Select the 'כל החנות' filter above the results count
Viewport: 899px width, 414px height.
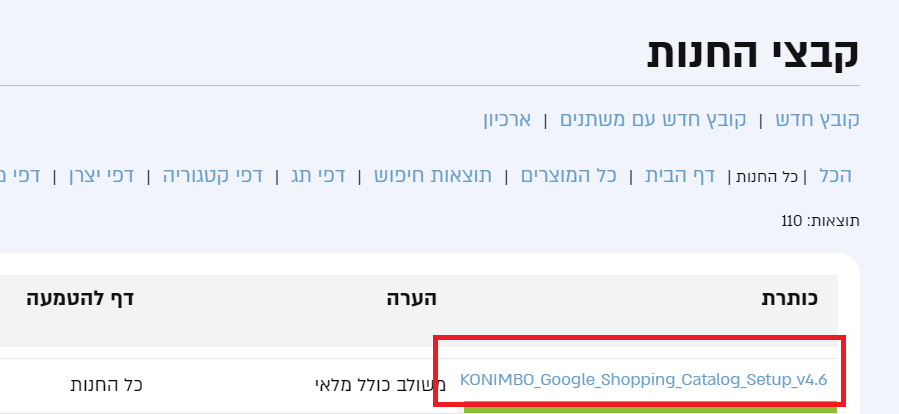point(769,178)
